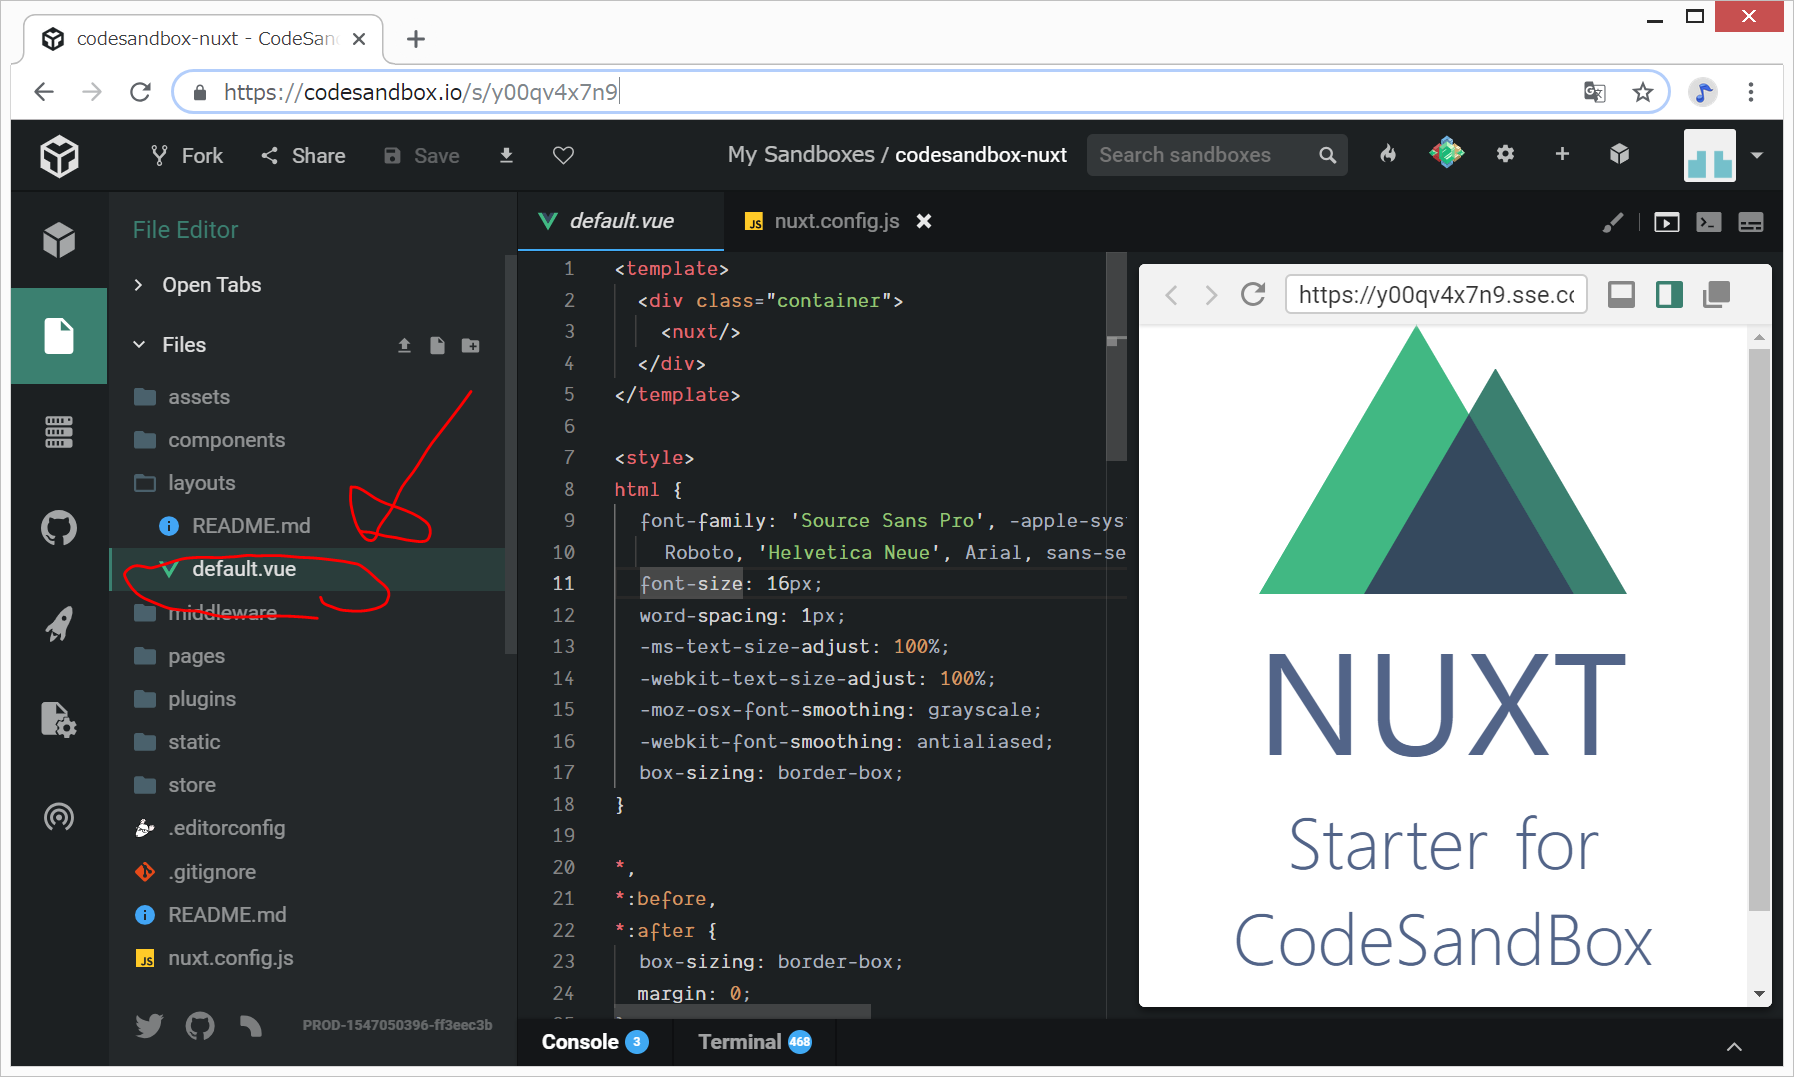Expand the Open Tabs section

pyautogui.click(x=138, y=285)
